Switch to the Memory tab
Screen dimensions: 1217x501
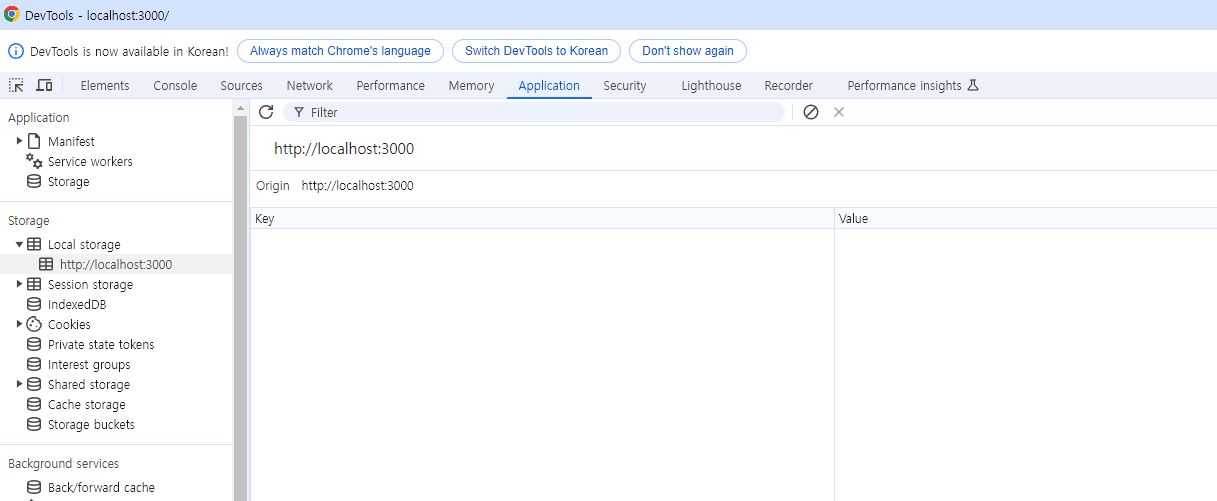[471, 86]
